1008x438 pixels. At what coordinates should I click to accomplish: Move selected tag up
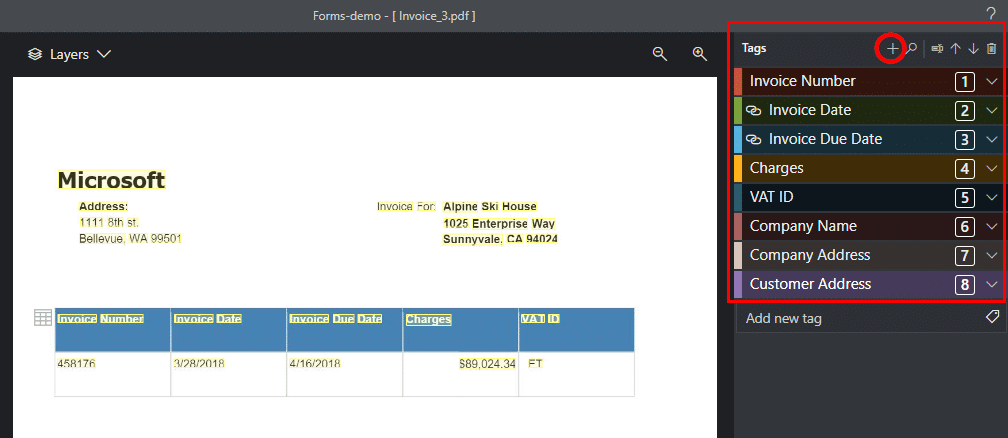point(955,48)
